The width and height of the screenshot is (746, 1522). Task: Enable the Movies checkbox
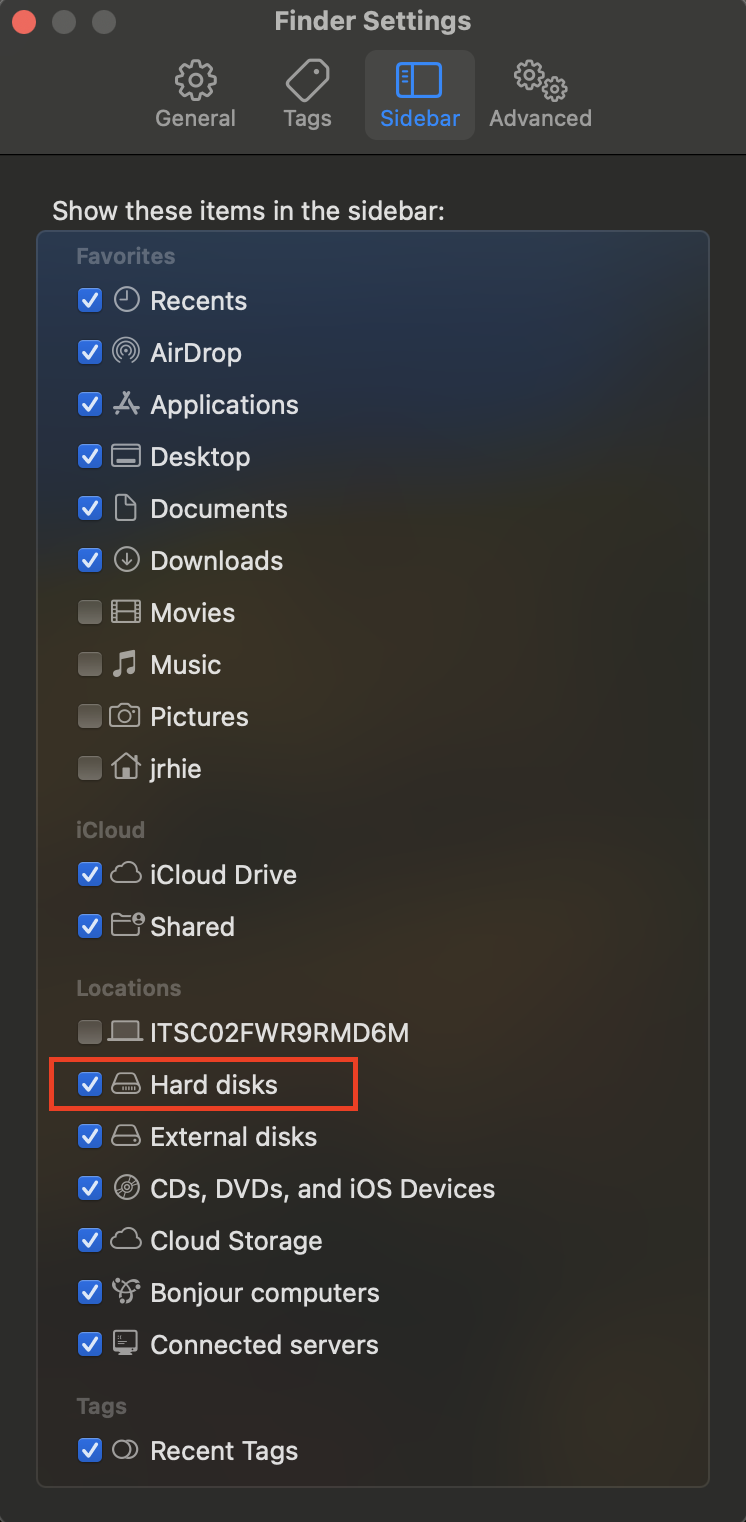click(x=90, y=612)
